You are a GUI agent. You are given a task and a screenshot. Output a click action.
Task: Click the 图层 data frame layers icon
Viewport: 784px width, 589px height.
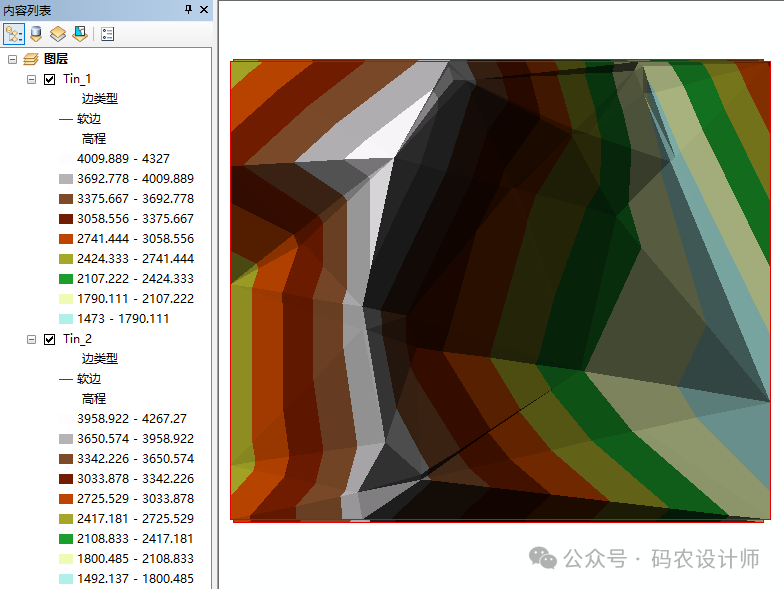coord(31,60)
